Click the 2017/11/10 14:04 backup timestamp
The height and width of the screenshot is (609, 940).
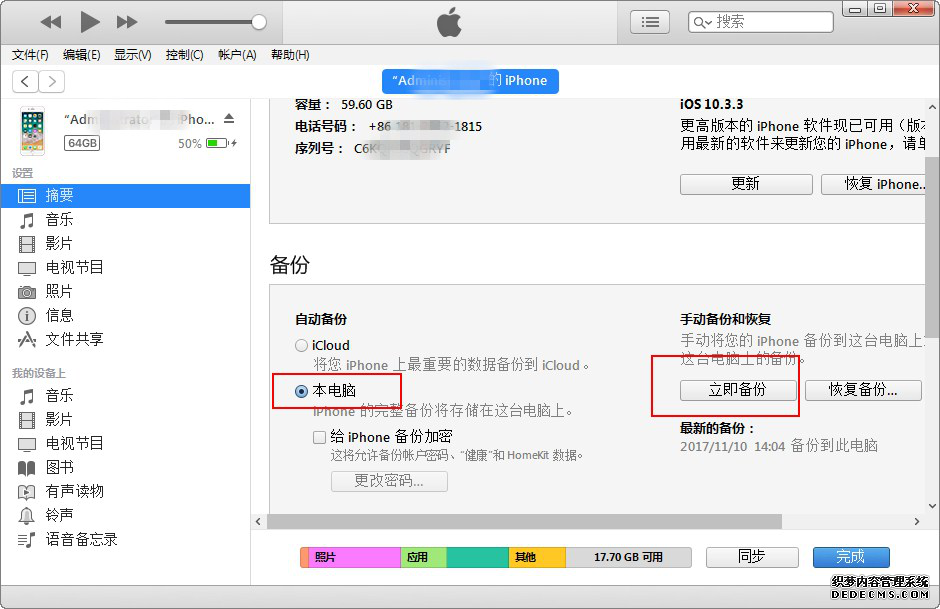732,447
